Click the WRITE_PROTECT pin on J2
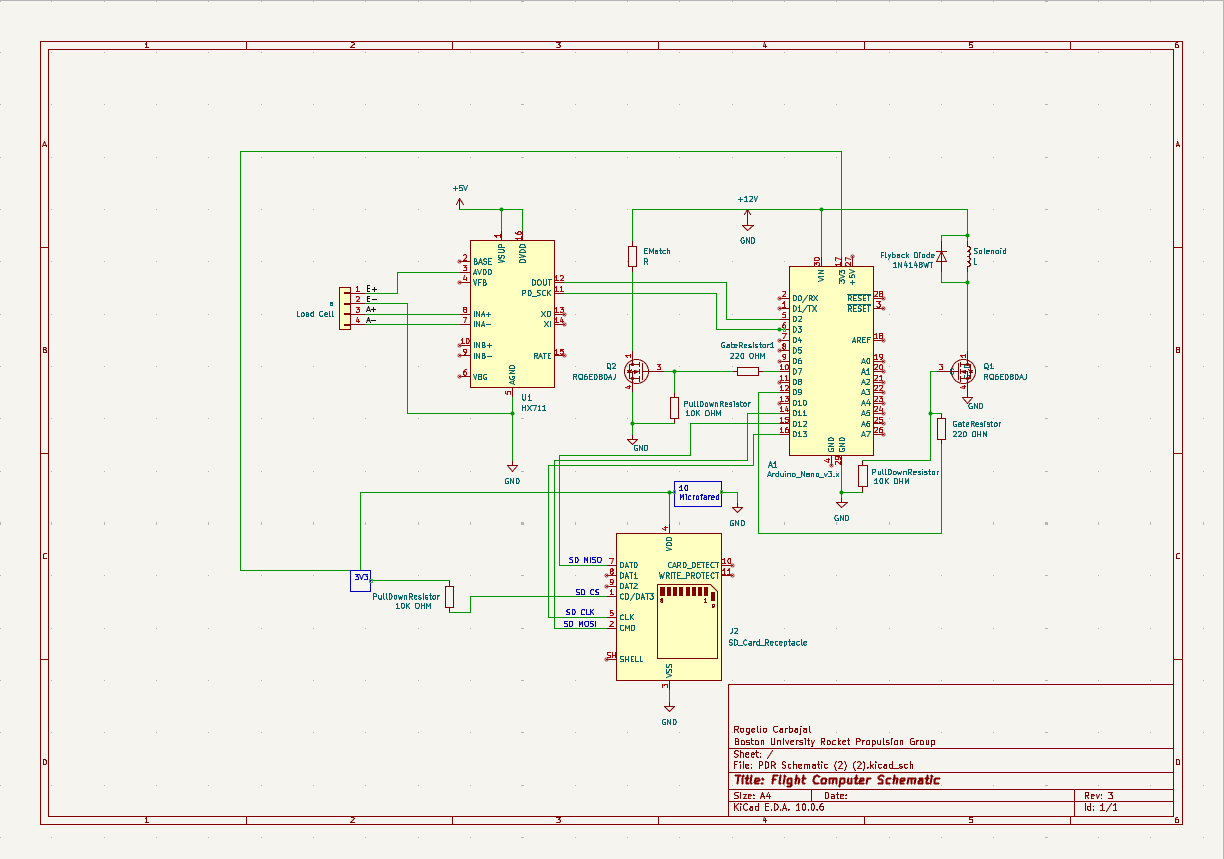This screenshot has width=1224, height=859. coord(689,576)
